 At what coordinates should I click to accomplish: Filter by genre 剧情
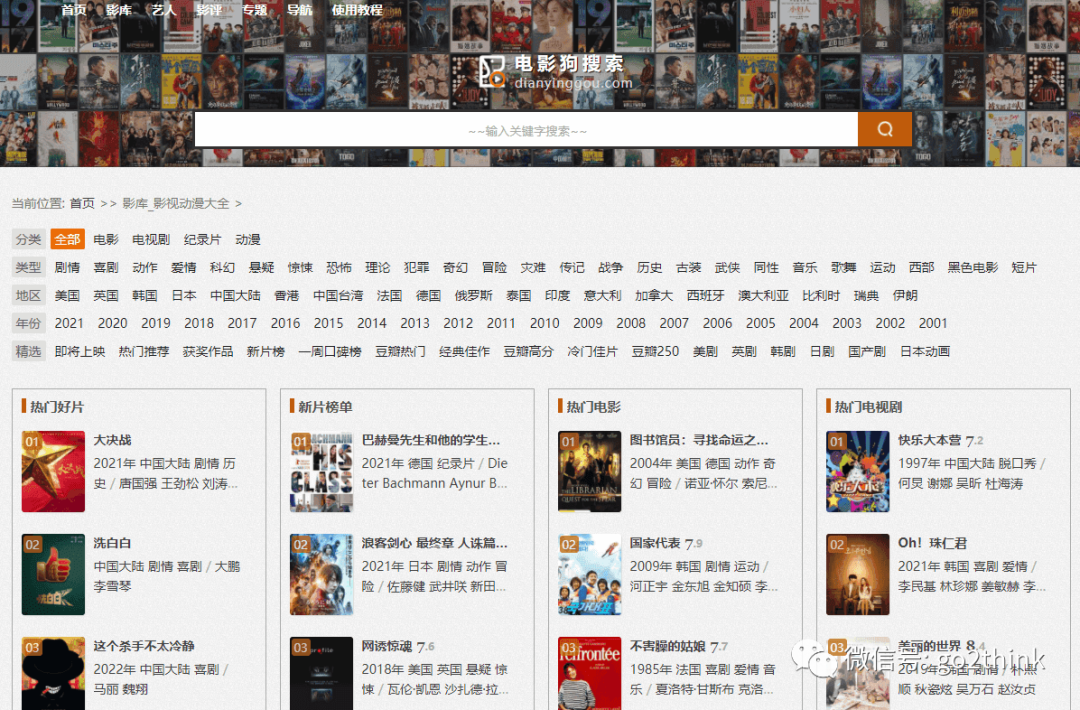(x=68, y=267)
